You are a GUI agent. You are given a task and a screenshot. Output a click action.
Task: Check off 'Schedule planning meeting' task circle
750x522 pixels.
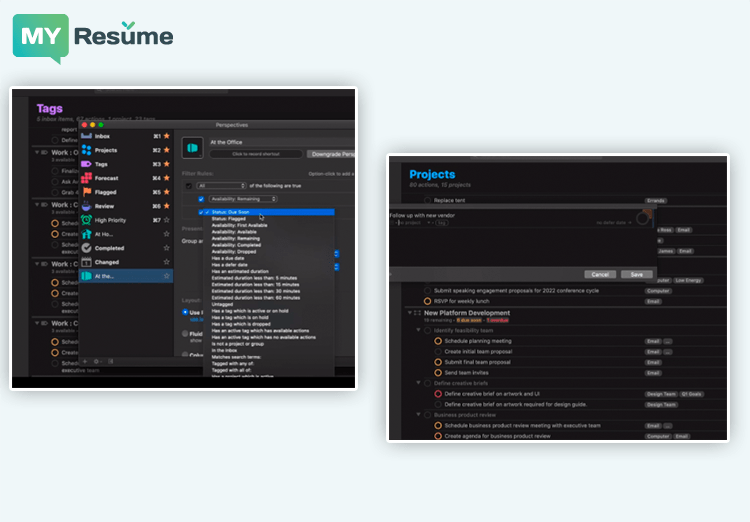tap(438, 340)
